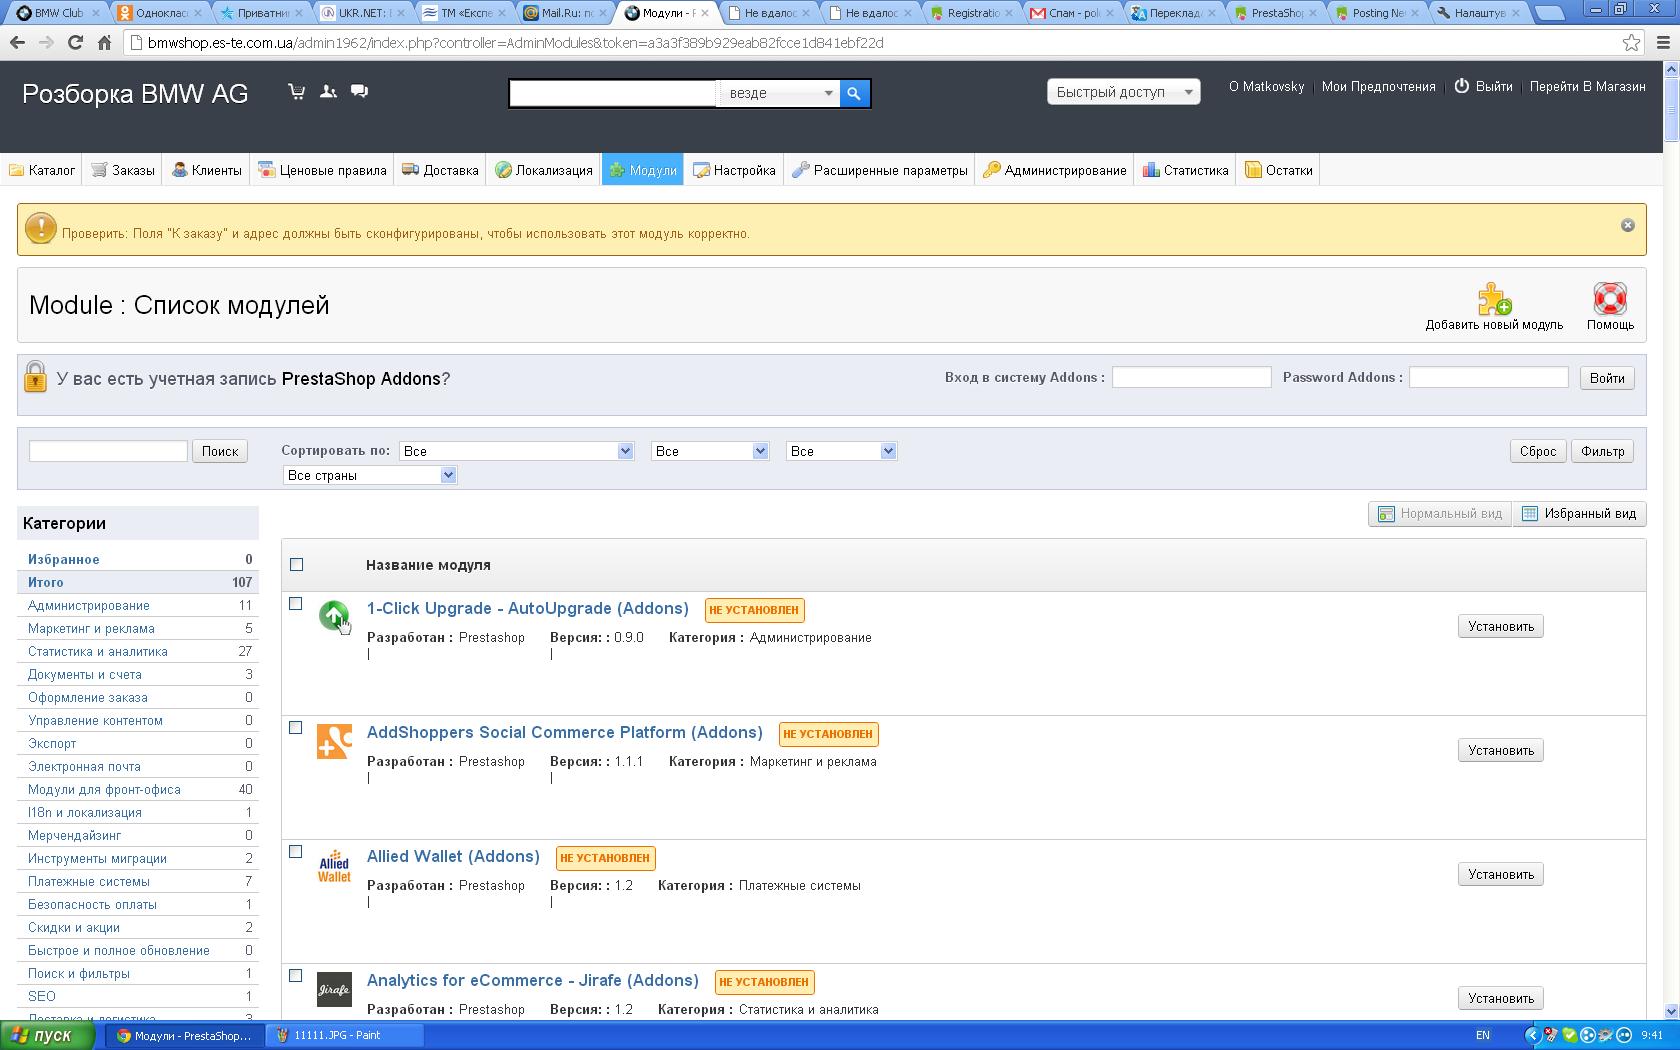
Task: Focus the module search text field
Action: tap(108, 451)
